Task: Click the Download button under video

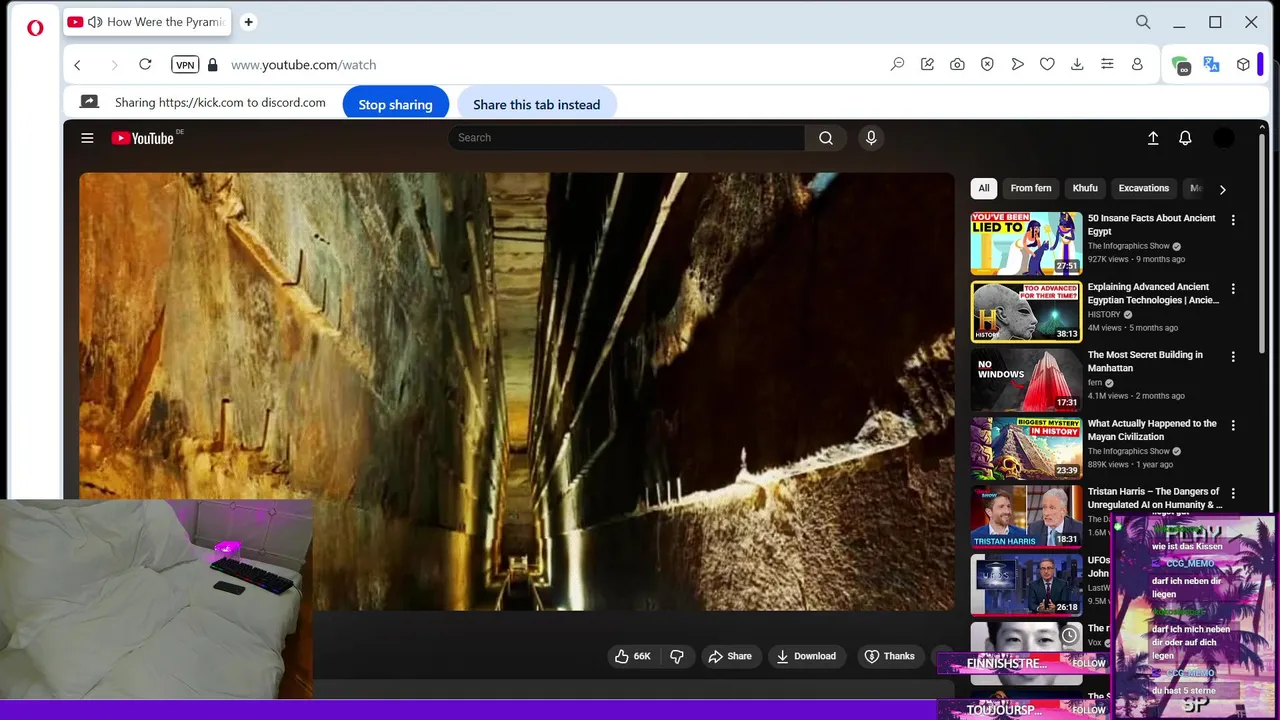Action: coord(806,656)
